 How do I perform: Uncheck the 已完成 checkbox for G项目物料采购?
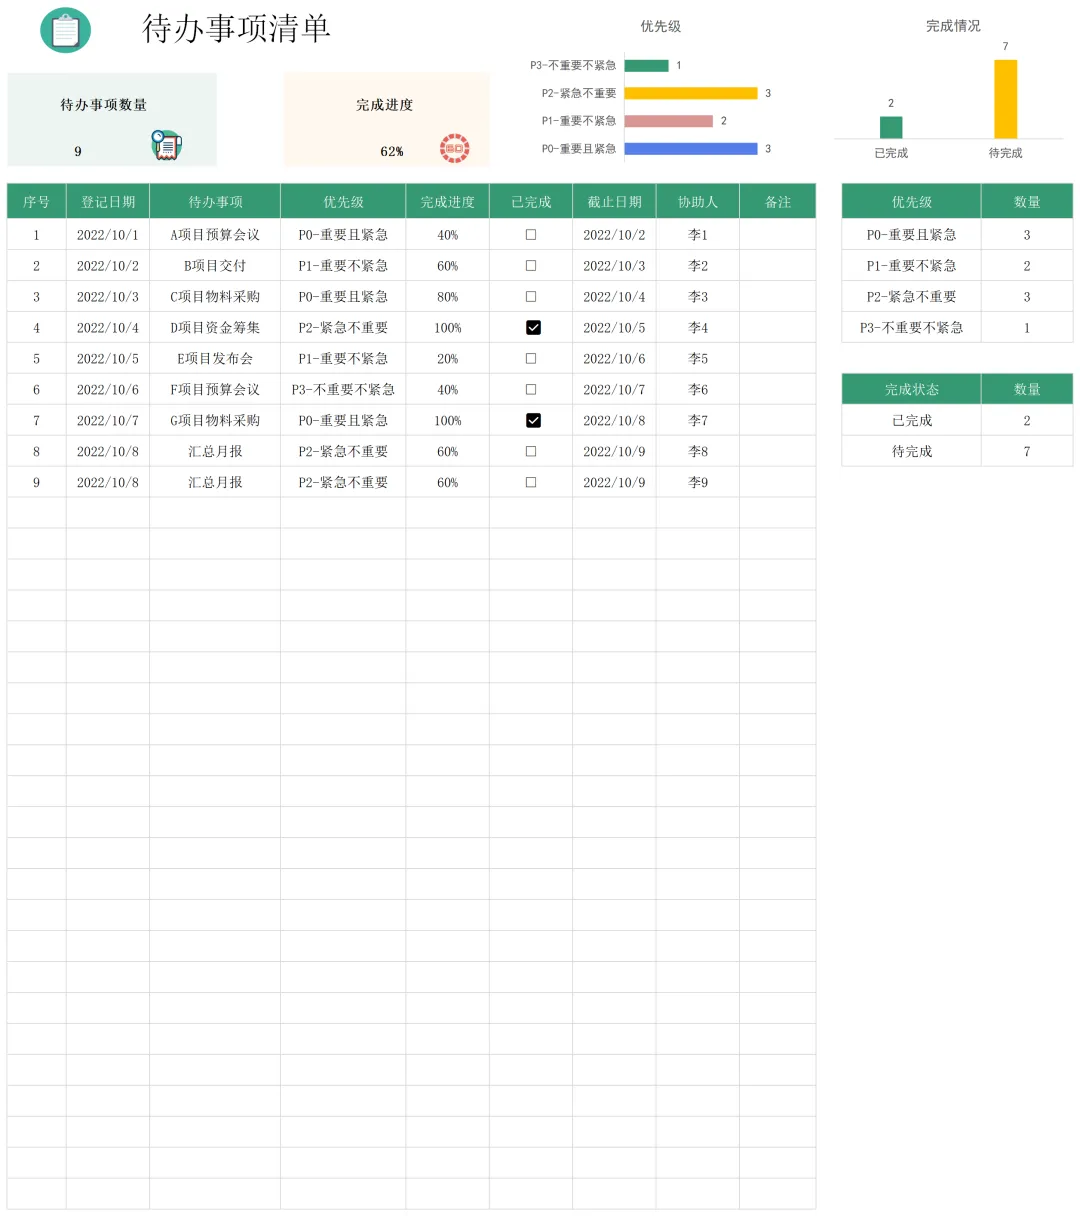(533, 421)
